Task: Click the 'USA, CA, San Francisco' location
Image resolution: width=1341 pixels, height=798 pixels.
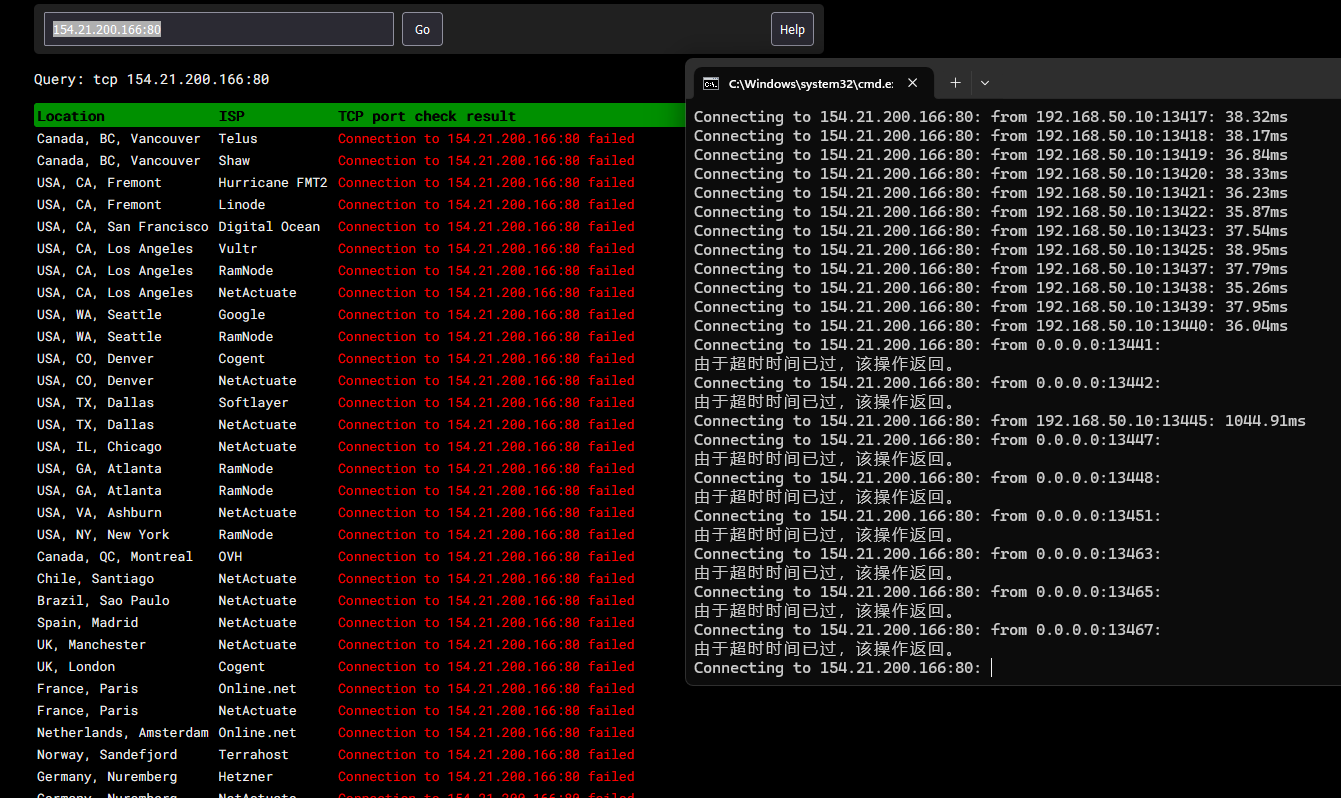Action: point(123,227)
